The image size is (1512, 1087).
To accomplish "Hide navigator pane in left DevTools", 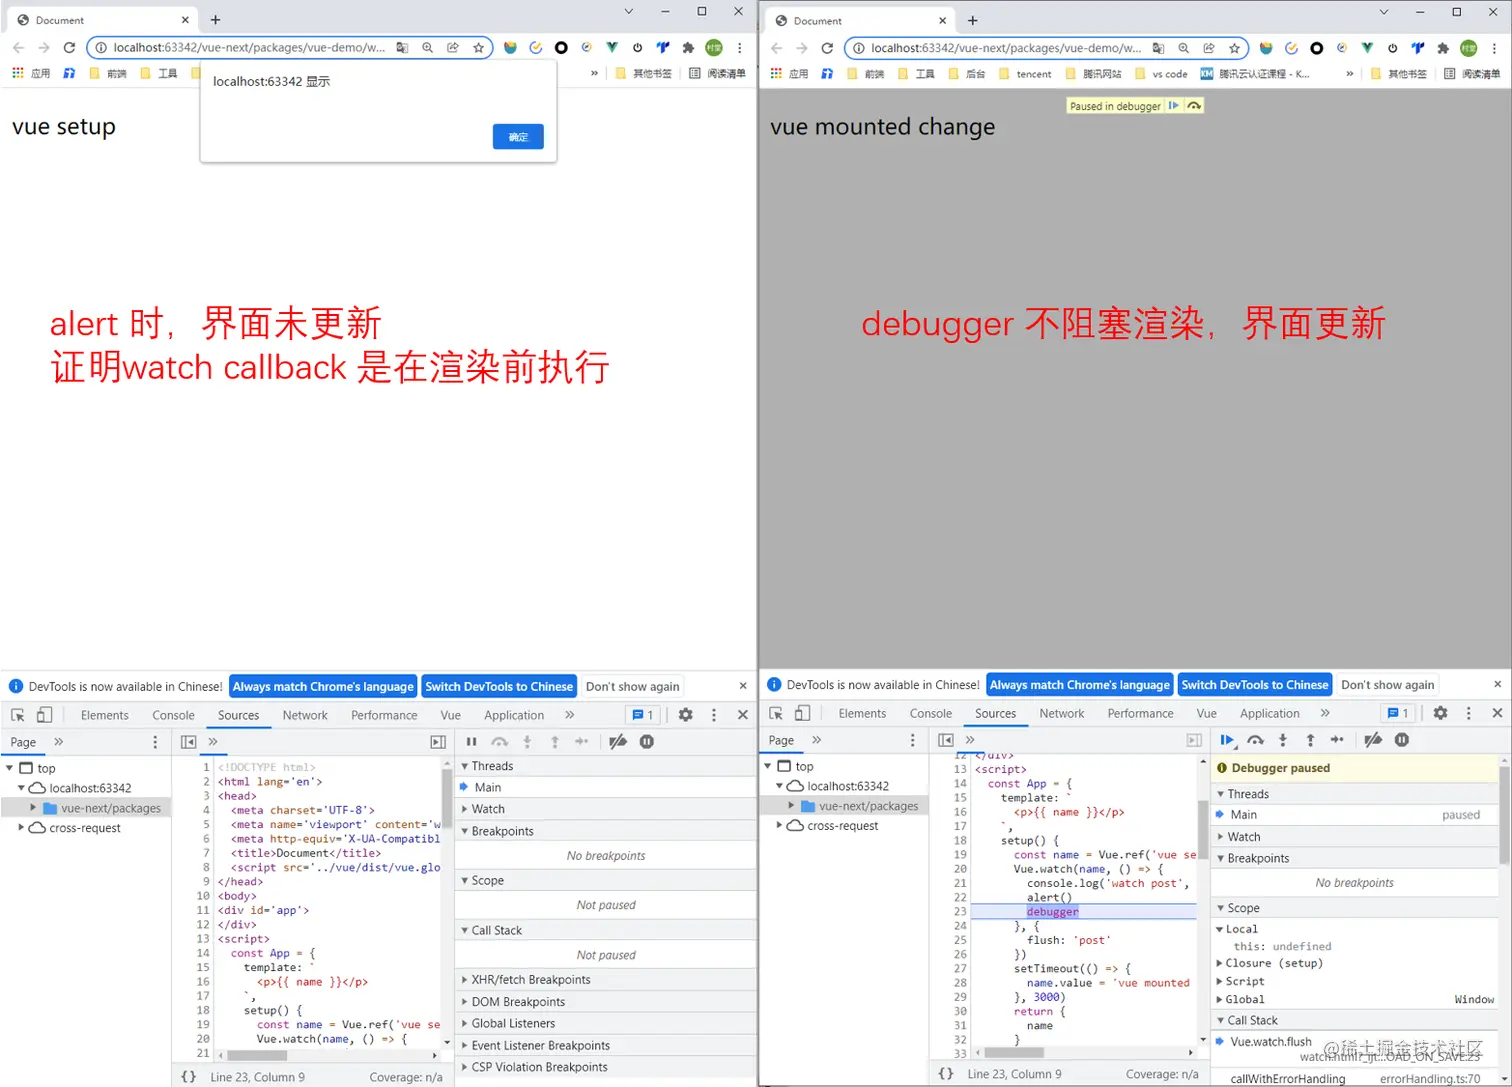I will pos(188,742).
